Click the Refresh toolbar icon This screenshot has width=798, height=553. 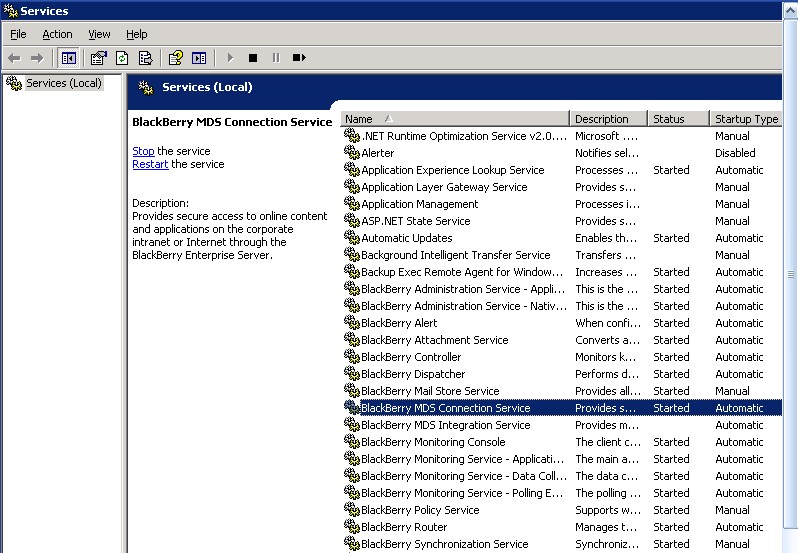point(122,58)
